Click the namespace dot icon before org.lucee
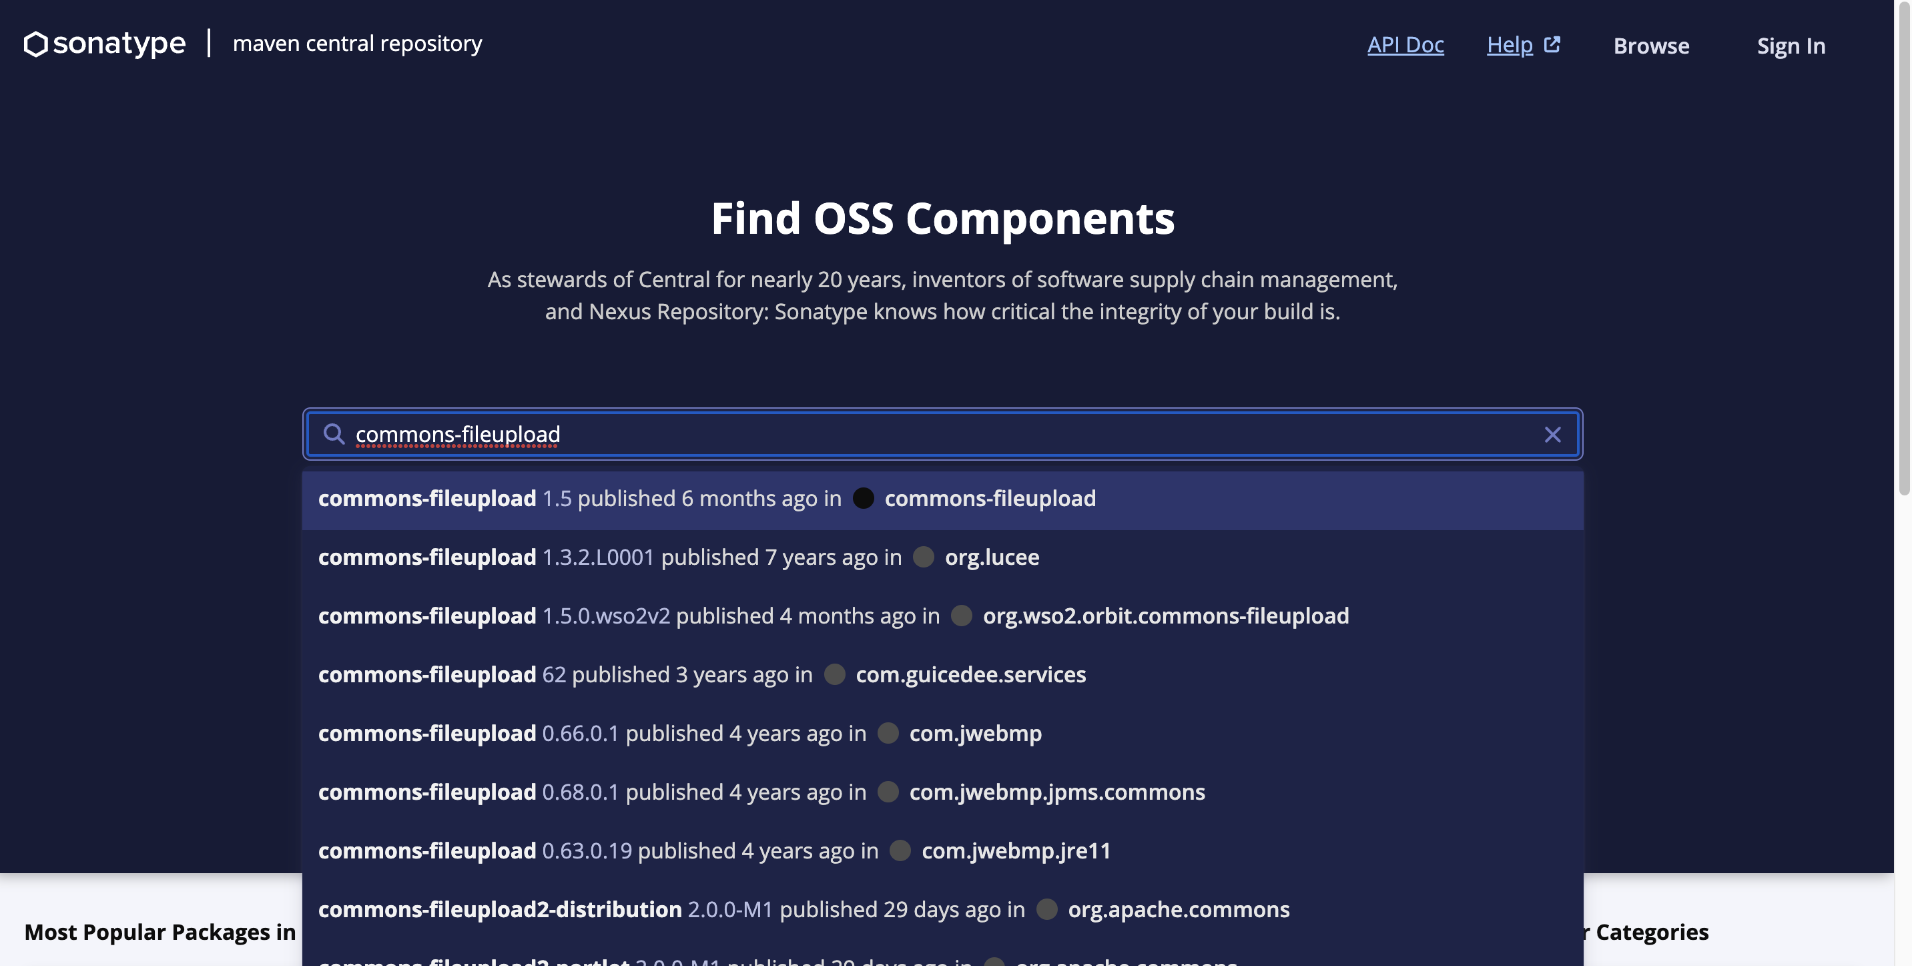 click(x=924, y=557)
